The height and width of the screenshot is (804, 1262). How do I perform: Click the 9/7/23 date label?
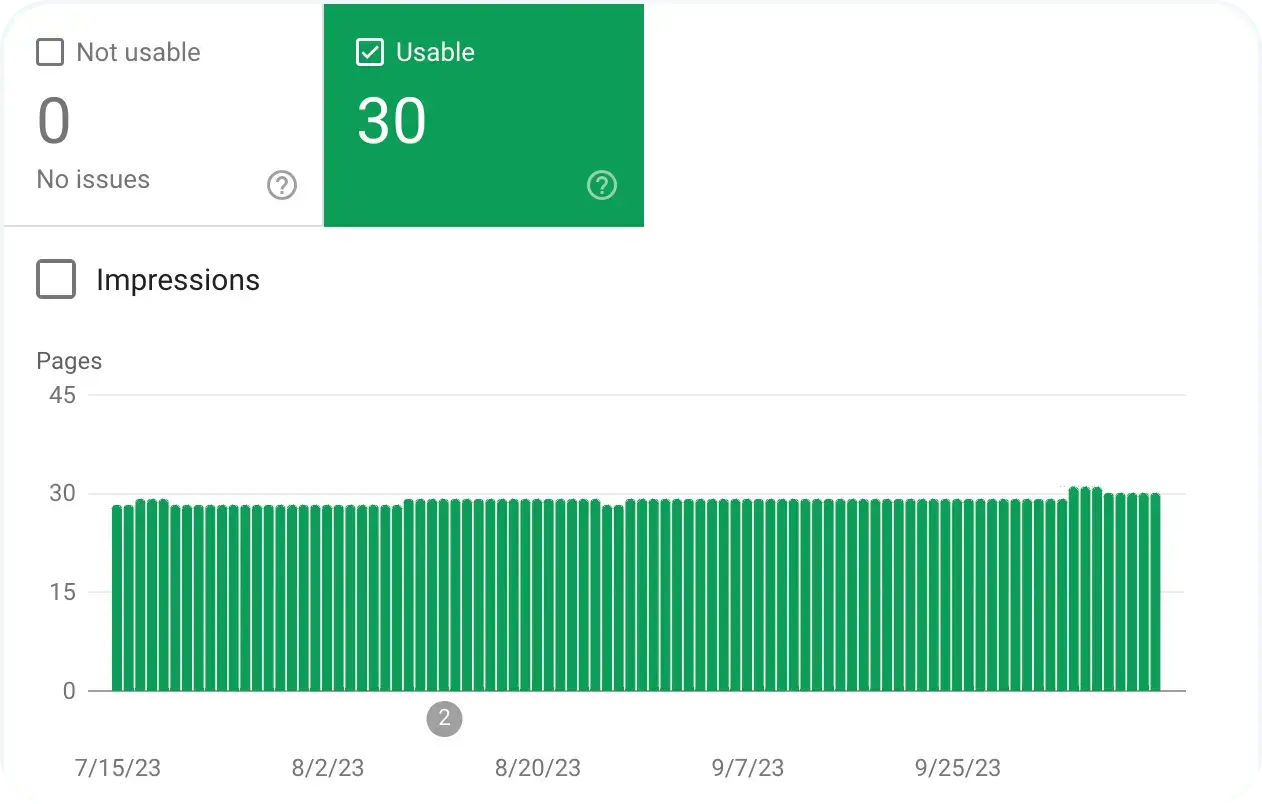tap(748, 768)
